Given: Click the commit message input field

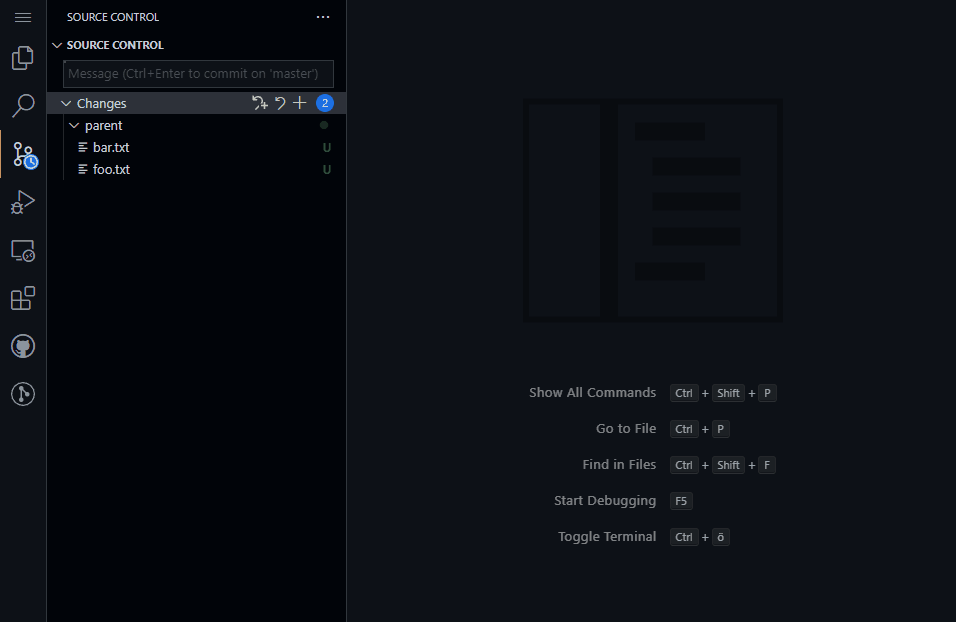Looking at the screenshot, I should tap(197, 73).
